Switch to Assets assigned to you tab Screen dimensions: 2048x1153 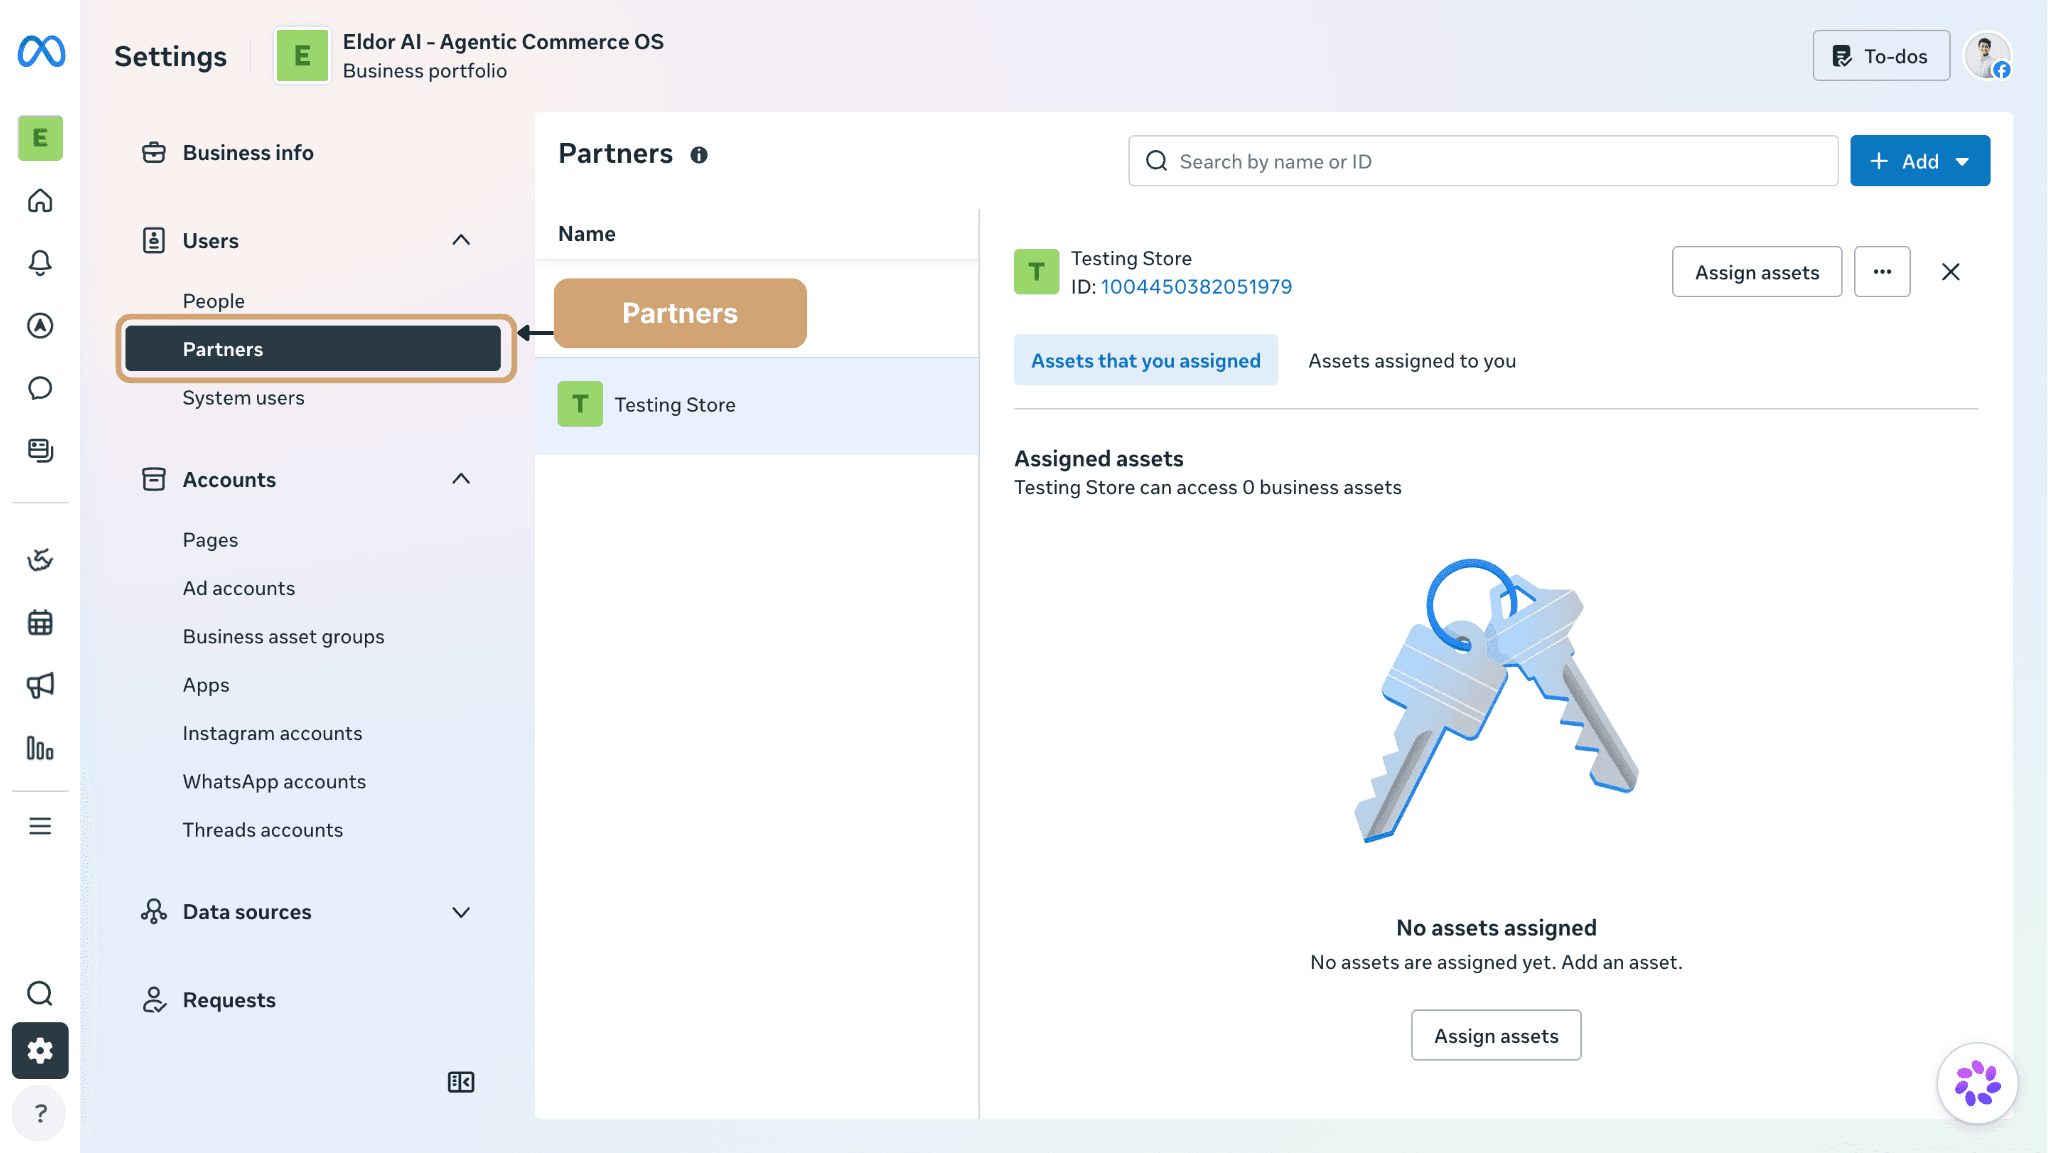click(1412, 361)
